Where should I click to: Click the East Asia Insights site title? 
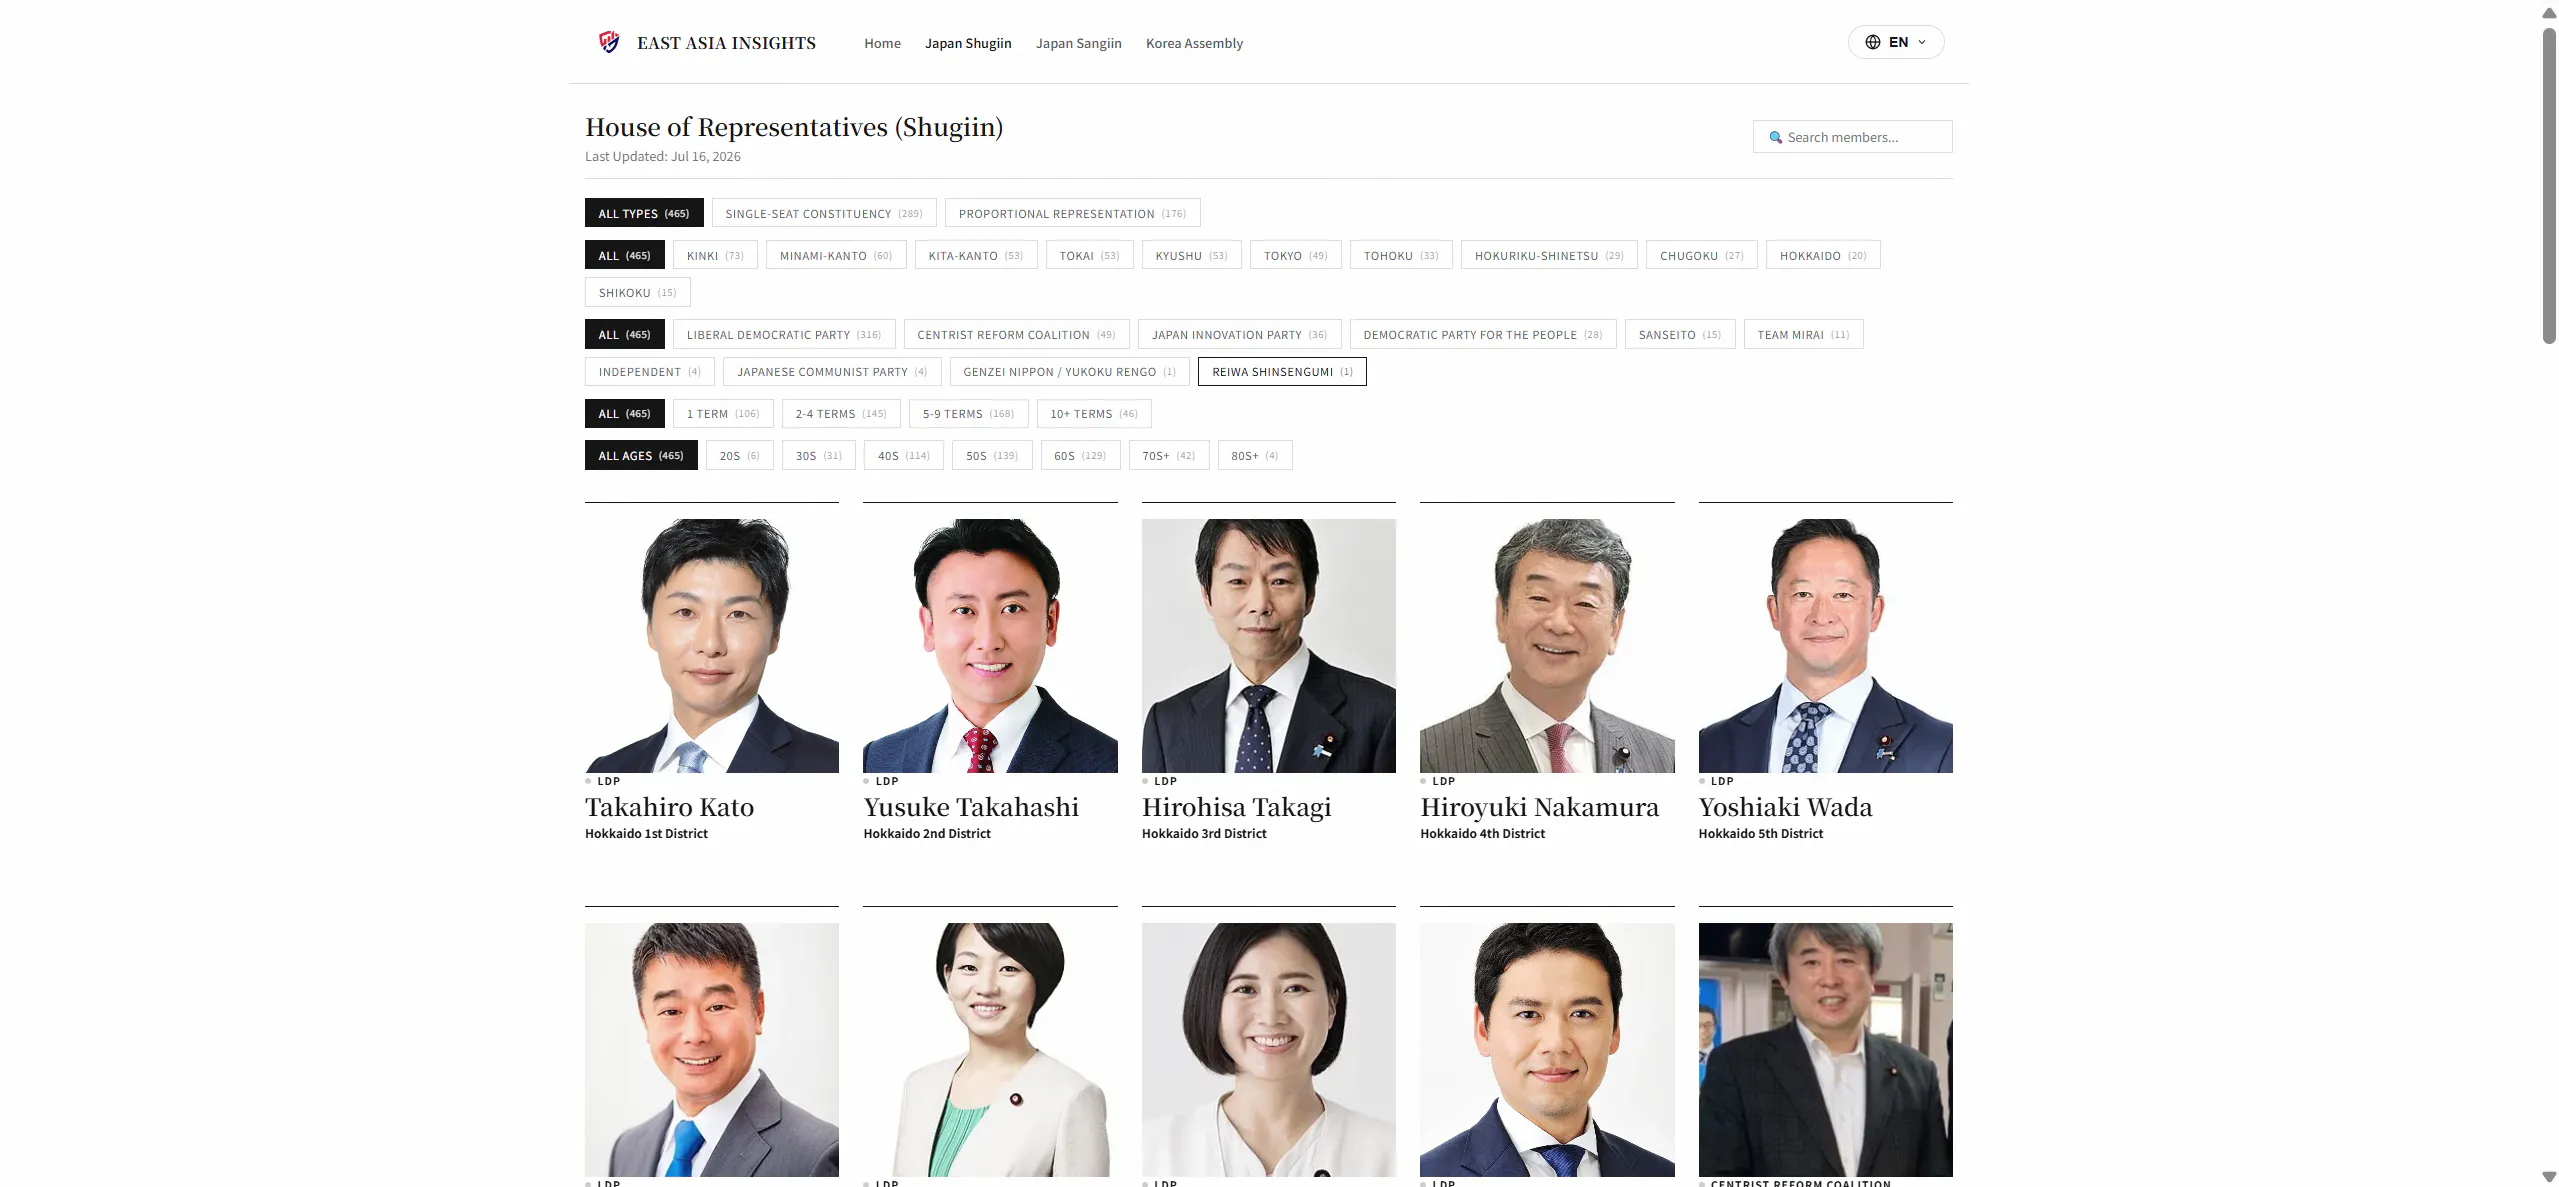point(726,43)
